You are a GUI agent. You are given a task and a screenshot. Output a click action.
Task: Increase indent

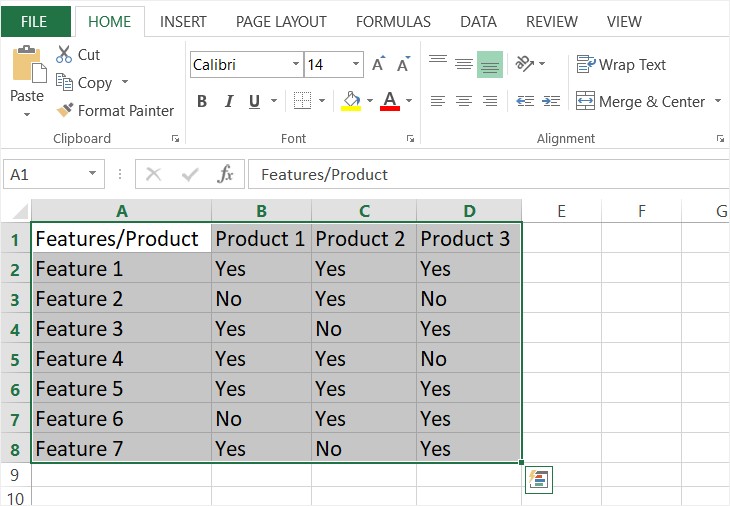click(x=551, y=101)
